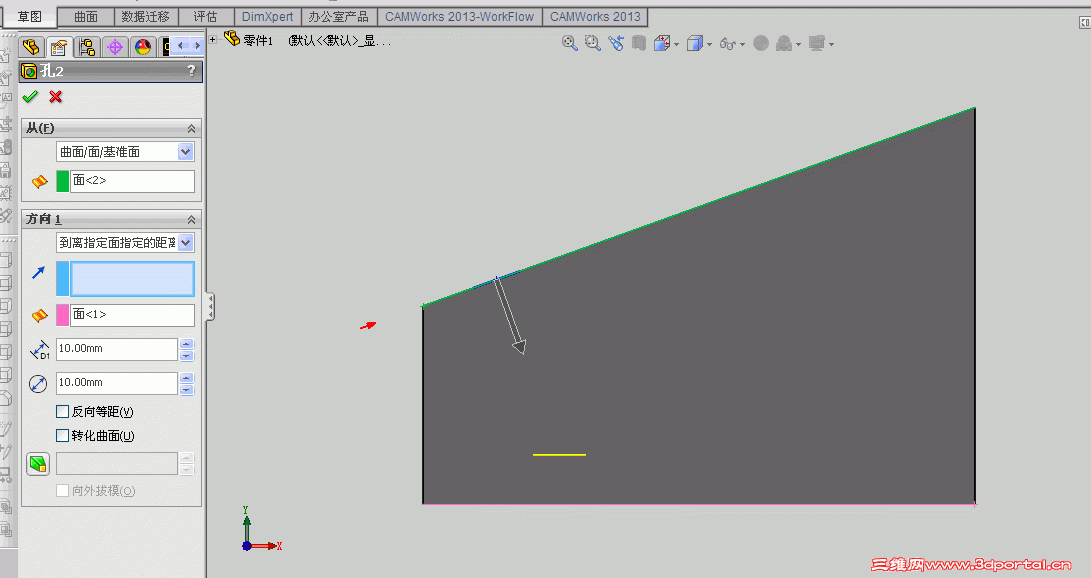Increase the D1 offset distance spinner
Image resolution: width=1091 pixels, height=578 pixels.
pos(186,344)
